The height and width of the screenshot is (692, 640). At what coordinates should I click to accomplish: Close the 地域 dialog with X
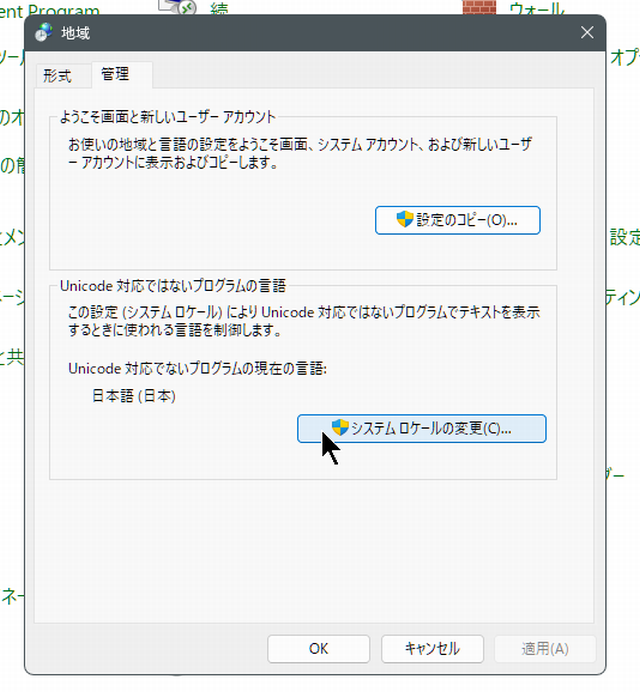[587, 32]
